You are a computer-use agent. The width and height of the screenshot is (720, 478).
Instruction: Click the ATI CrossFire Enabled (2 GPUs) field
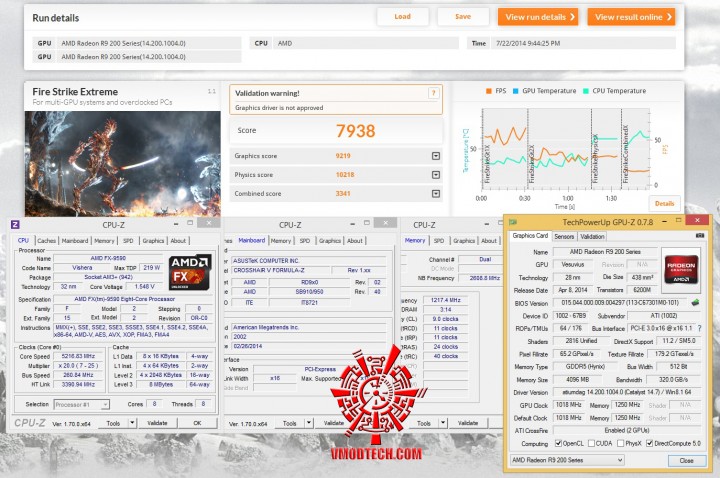(627, 430)
